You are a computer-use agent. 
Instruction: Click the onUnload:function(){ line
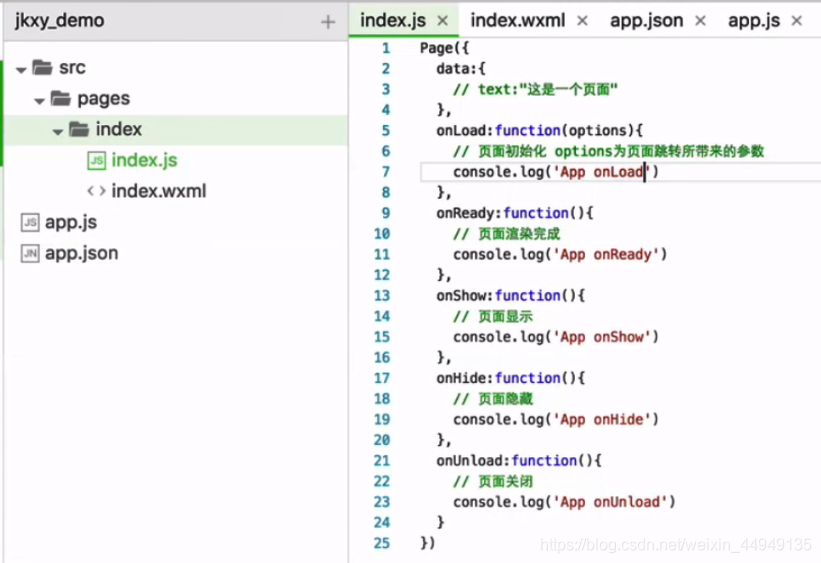pyautogui.click(x=519, y=461)
